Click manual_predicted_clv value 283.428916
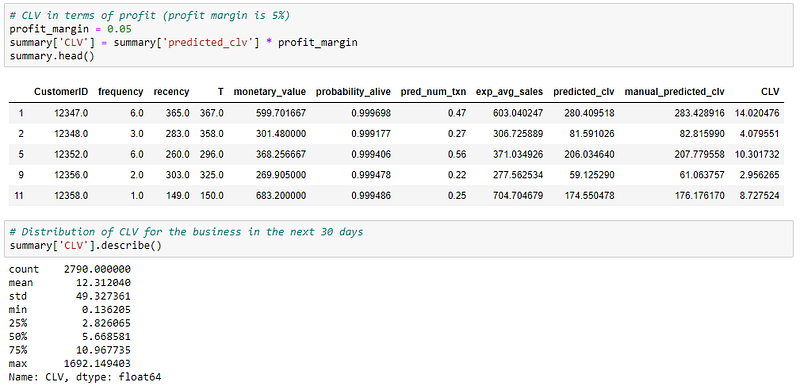The width and height of the screenshot is (800, 389). (699, 113)
